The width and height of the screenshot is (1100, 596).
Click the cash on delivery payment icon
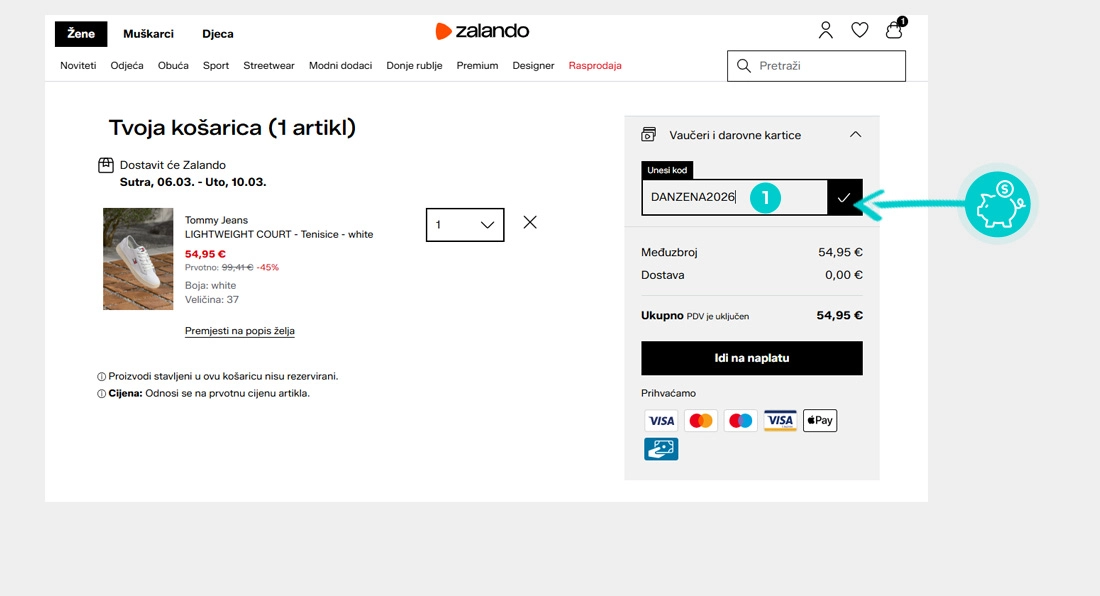coord(661,448)
